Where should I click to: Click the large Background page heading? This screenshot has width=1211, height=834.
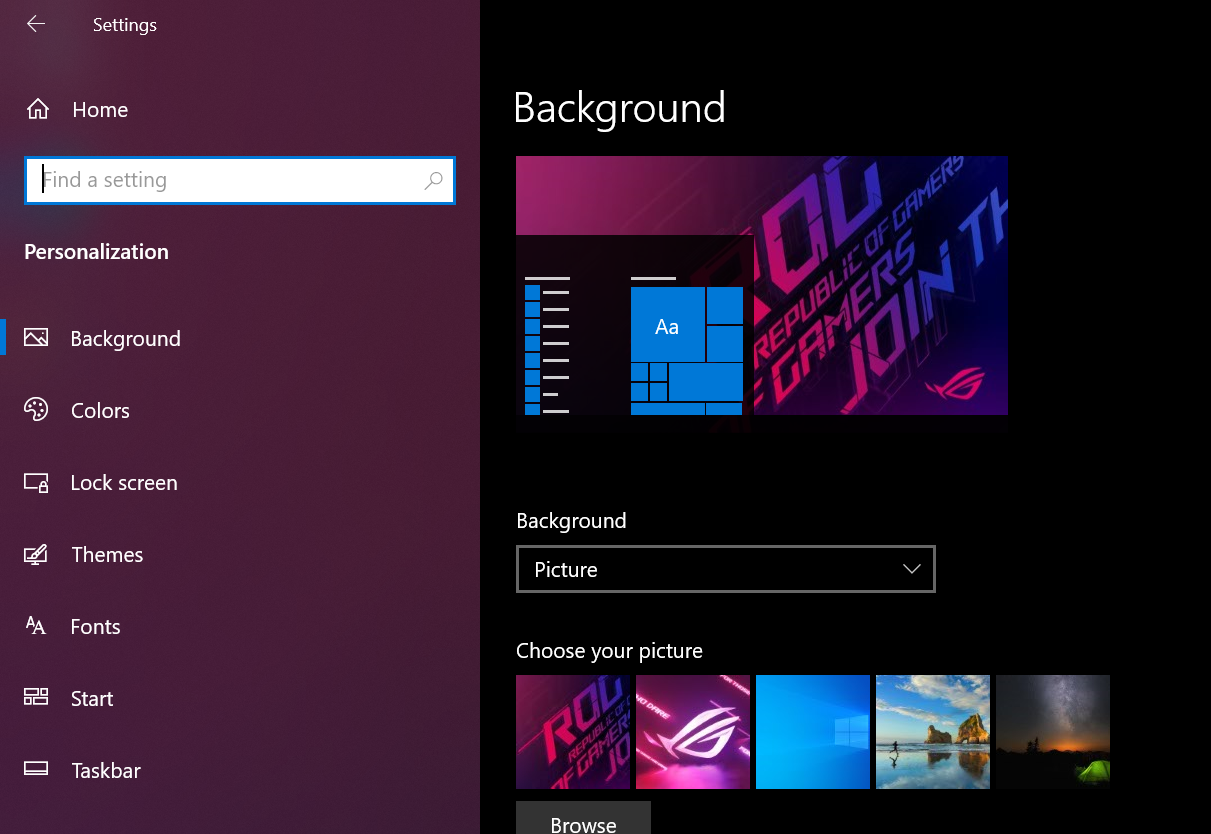[619, 108]
